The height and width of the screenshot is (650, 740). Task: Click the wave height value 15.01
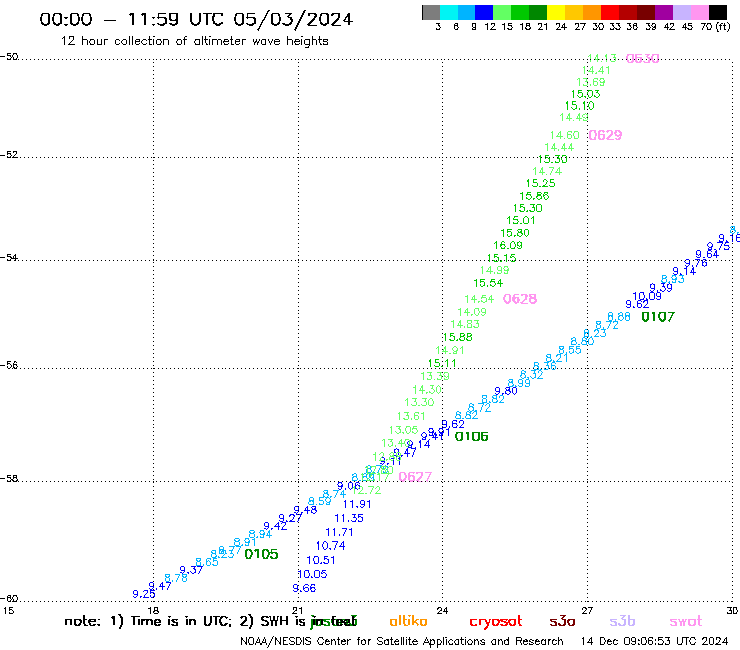click(x=521, y=220)
